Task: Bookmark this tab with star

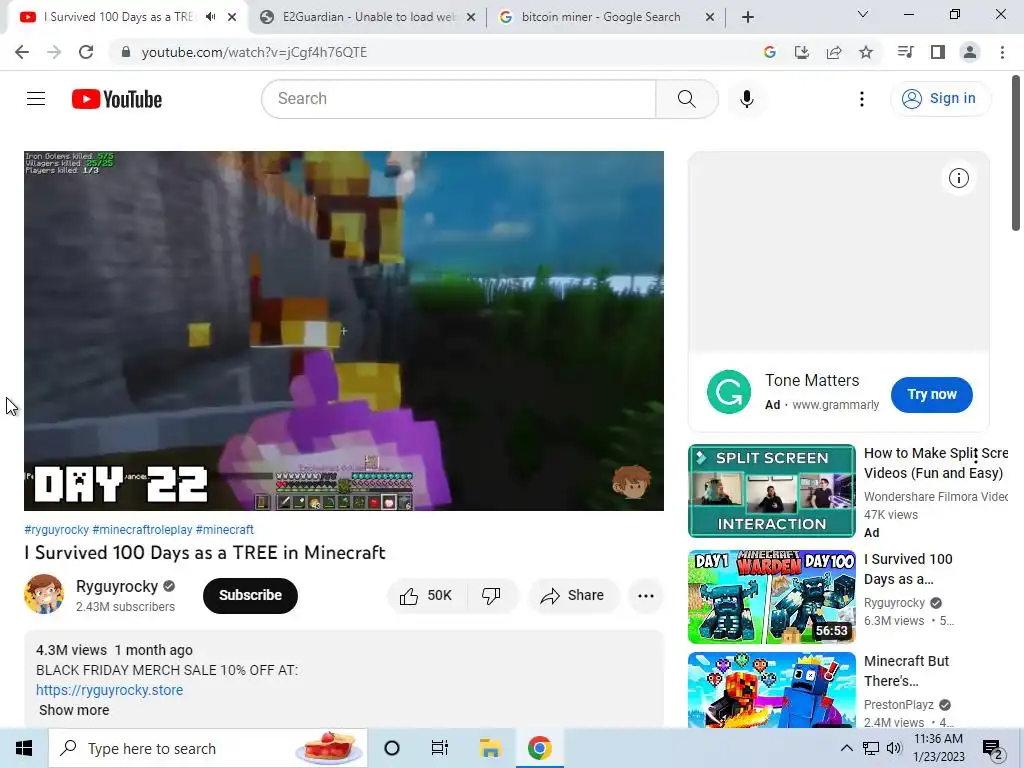Action: (866, 52)
